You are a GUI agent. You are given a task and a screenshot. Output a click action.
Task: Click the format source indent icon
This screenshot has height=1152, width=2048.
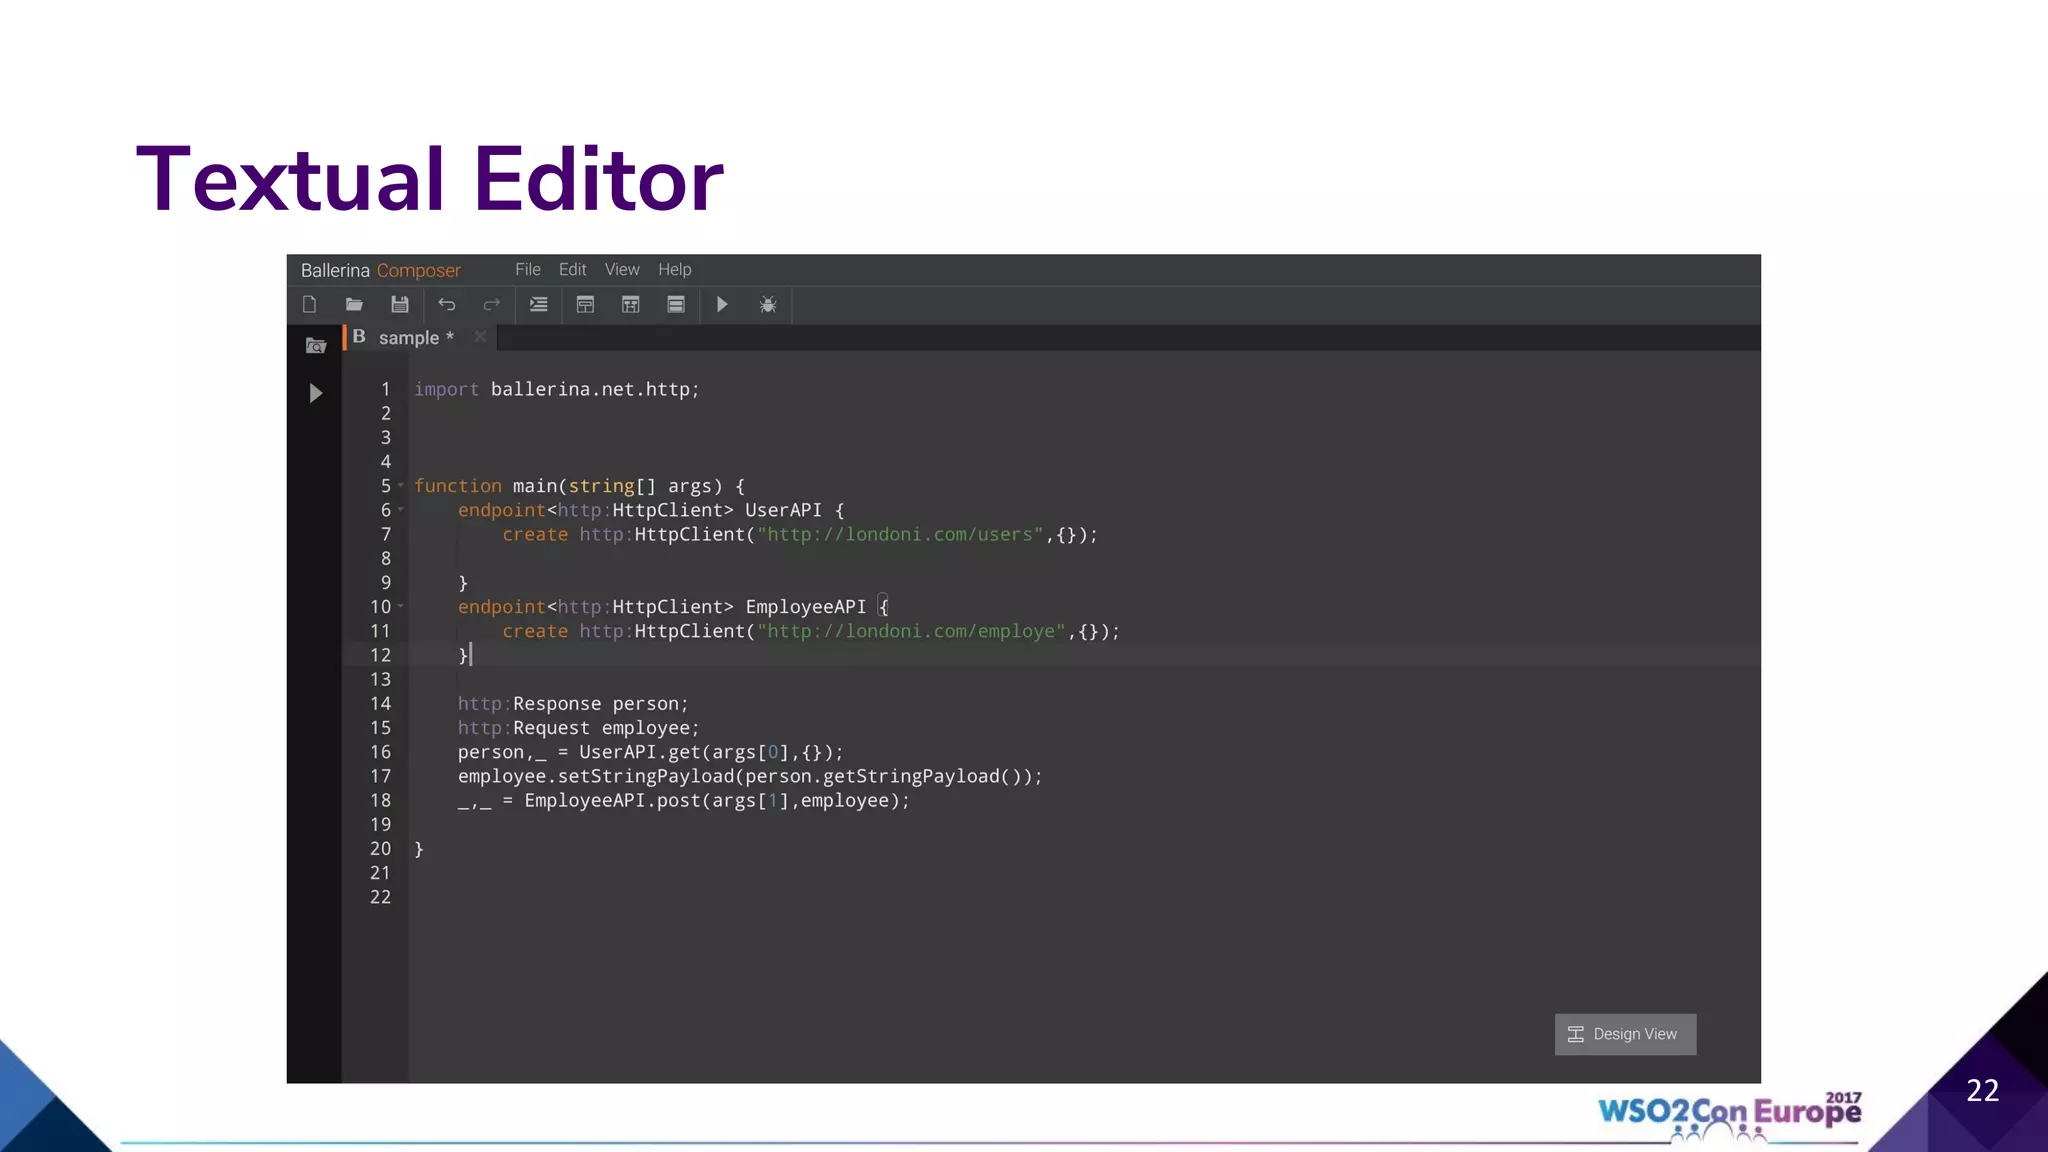538,305
